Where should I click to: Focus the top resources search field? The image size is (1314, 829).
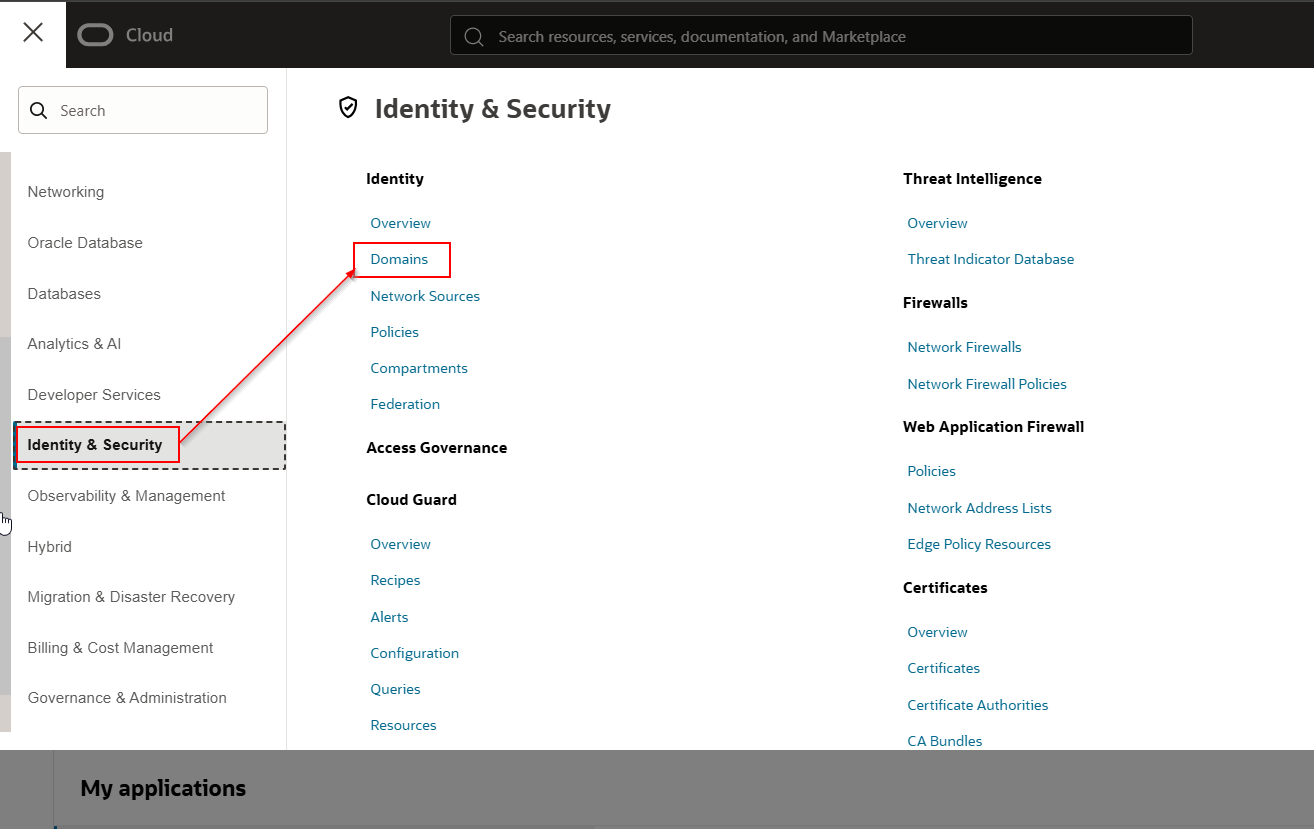click(821, 35)
